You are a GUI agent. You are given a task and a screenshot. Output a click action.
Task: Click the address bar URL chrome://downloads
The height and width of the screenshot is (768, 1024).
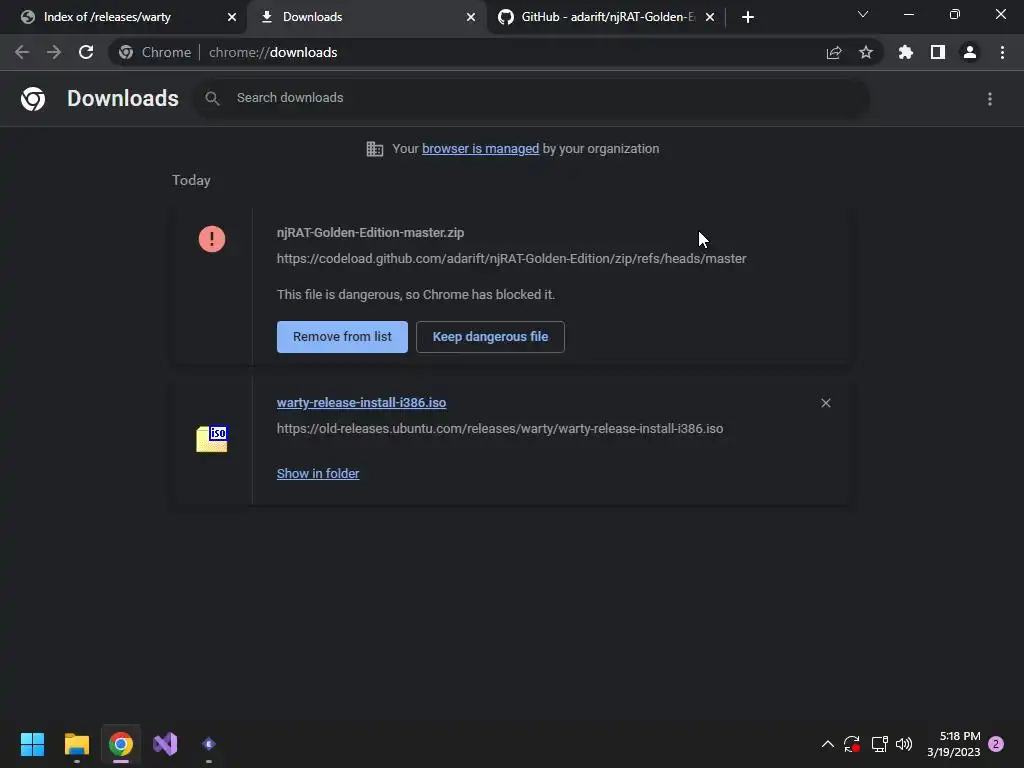point(273,52)
